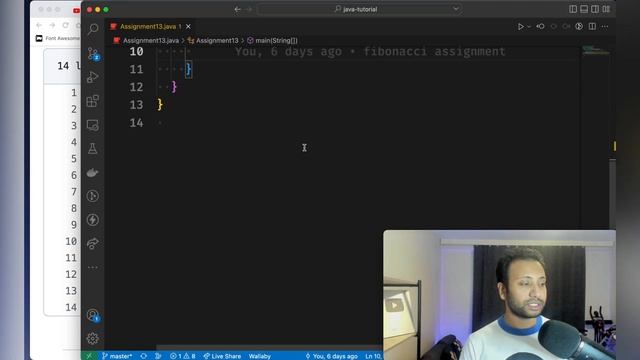Open the Manage gear menu
Viewport: 640px width, 360px height.
click(93, 338)
